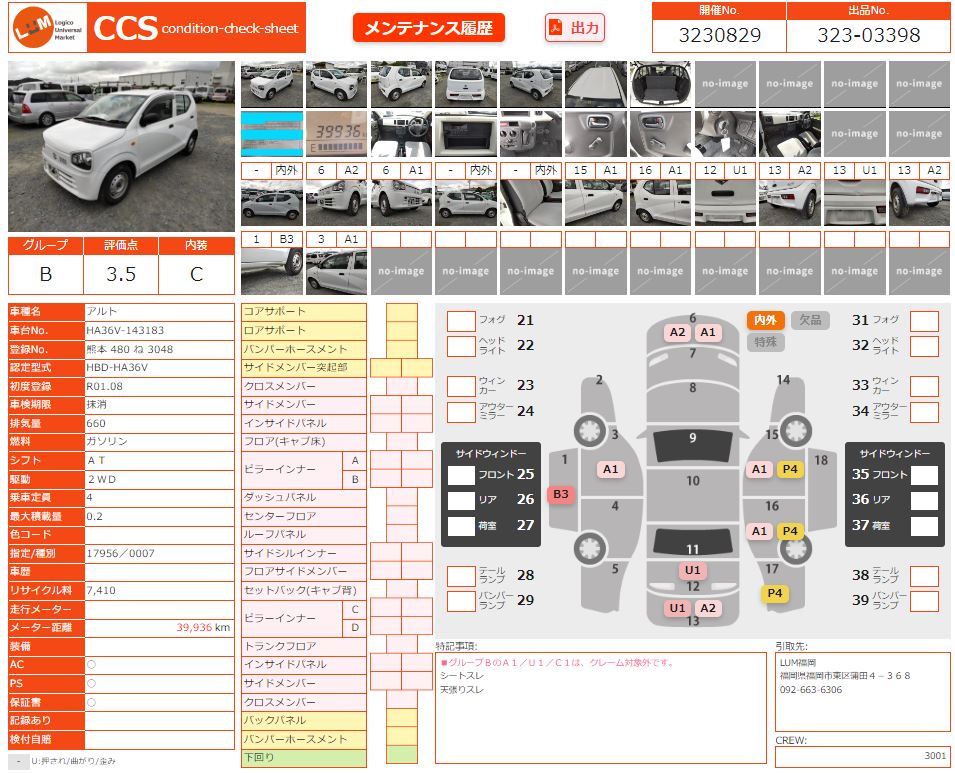Viewport: 955px width, 773px height.
Task: Check the right テールランプ 38 checkbox
Action: coord(924,576)
